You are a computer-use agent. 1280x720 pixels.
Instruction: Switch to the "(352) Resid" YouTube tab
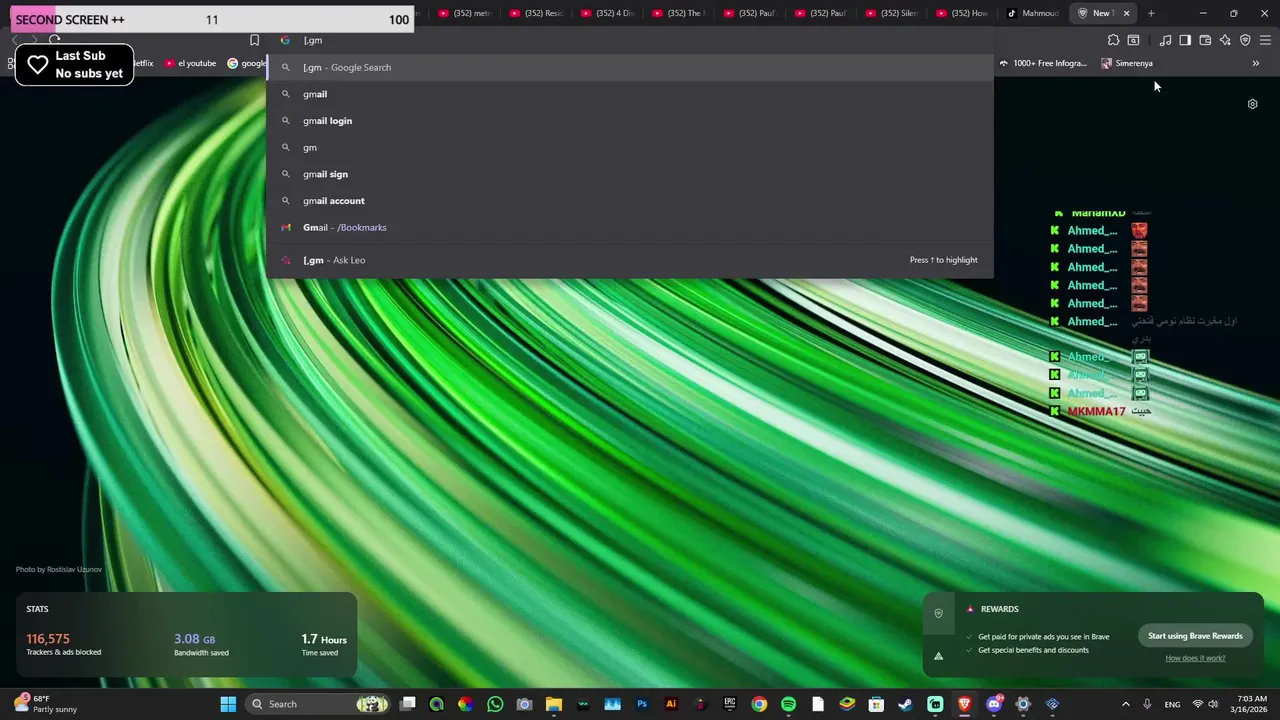pyautogui.click(x=537, y=13)
